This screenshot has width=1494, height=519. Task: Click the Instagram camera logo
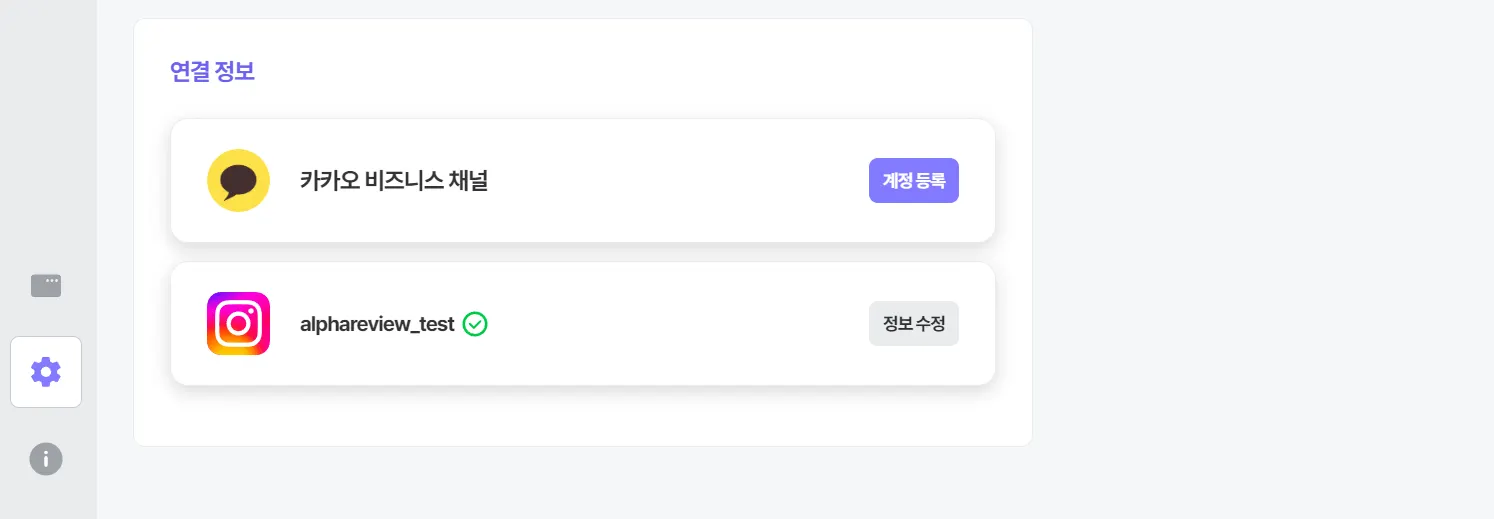pos(238,323)
